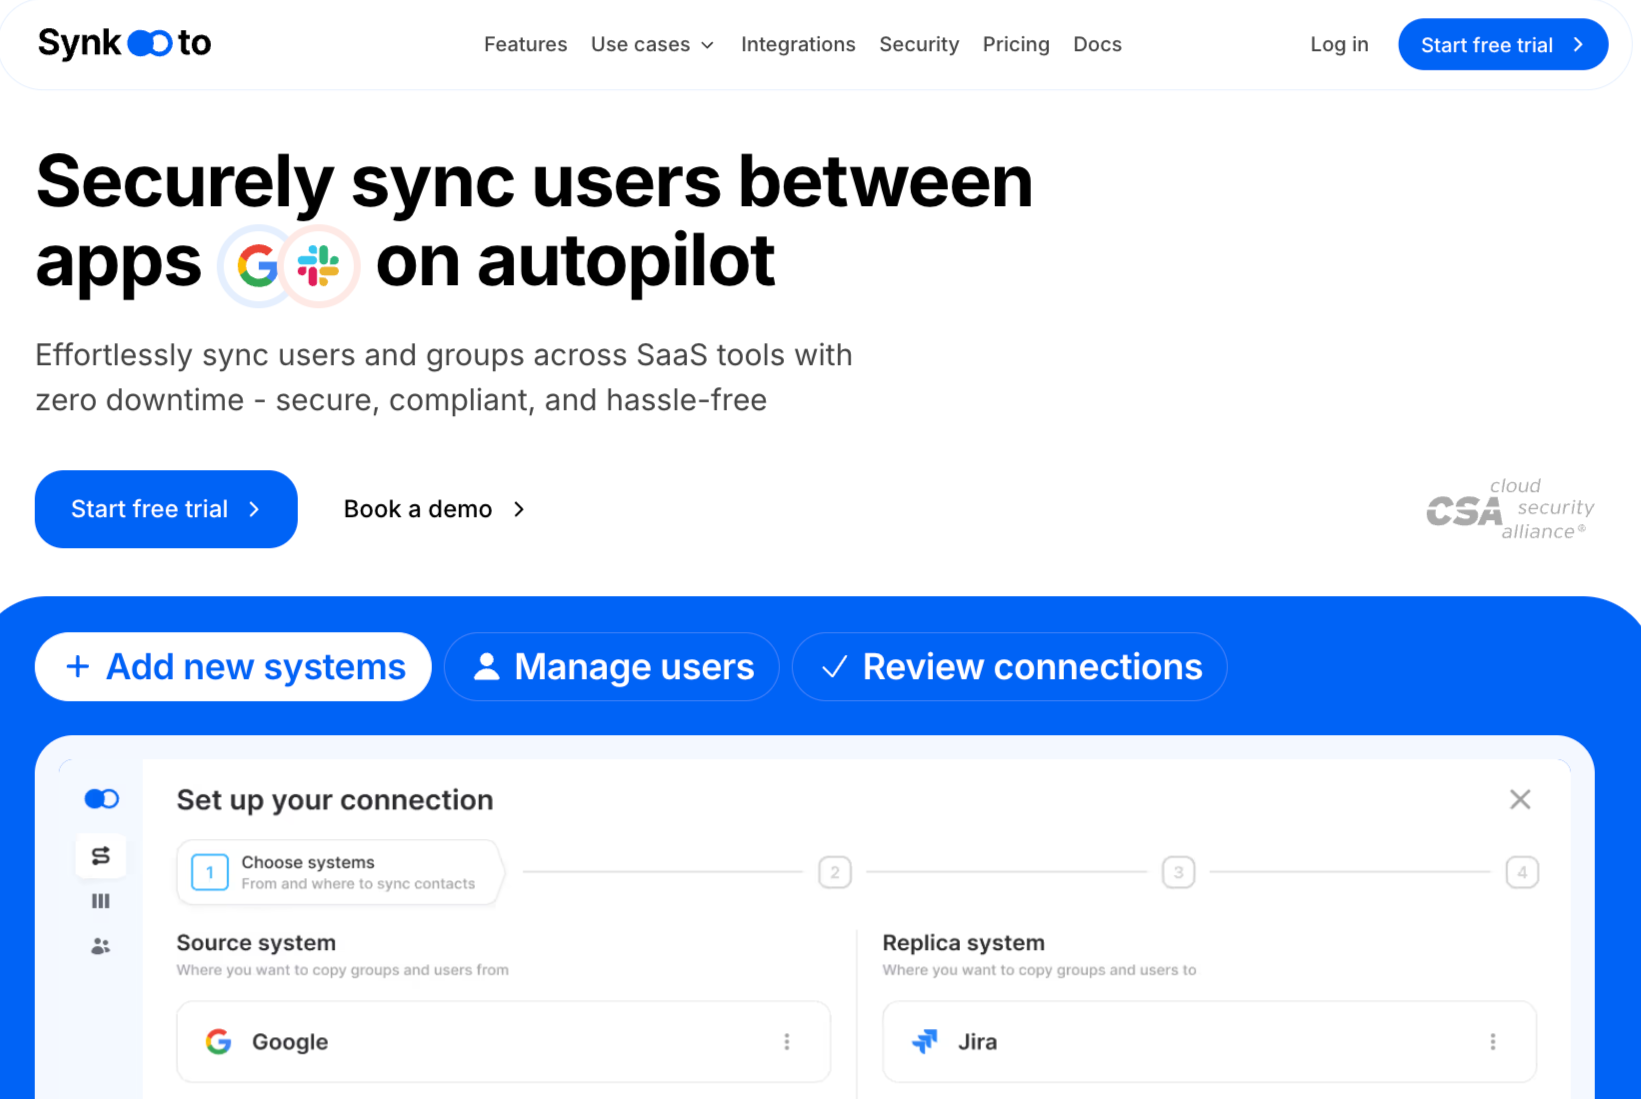Click the Log in link

[x=1339, y=44]
